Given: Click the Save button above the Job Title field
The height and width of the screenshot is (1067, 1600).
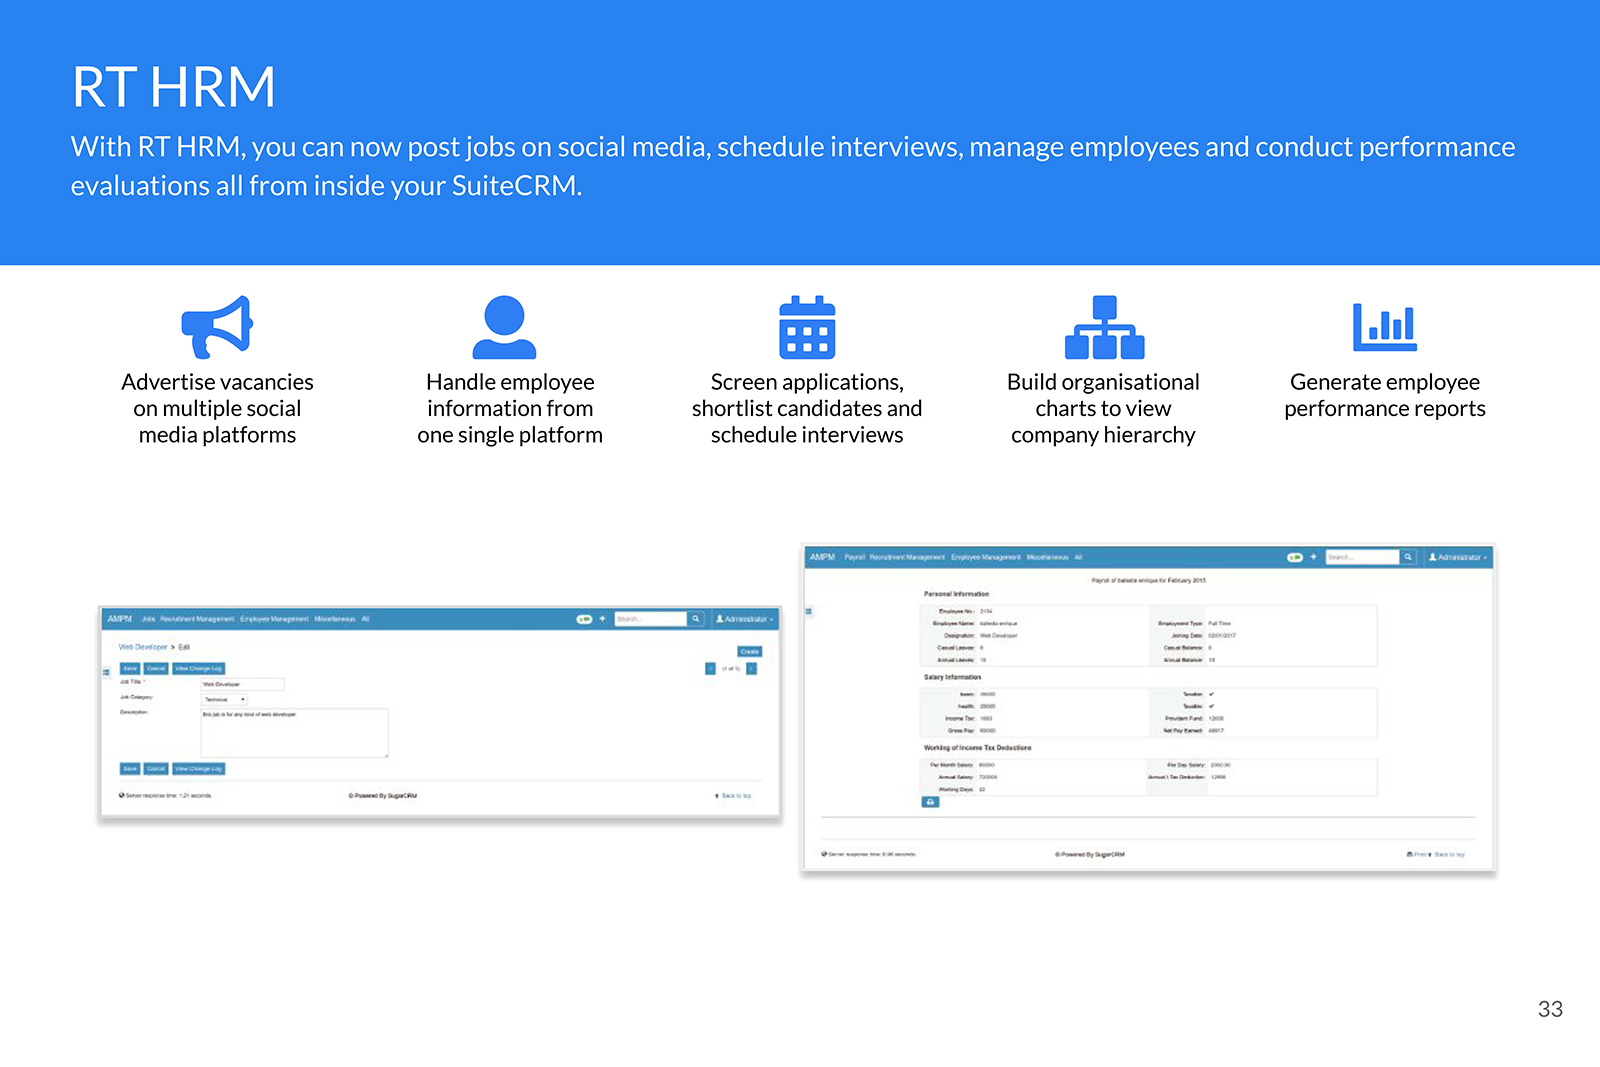Looking at the screenshot, I should click(x=130, y=668).
